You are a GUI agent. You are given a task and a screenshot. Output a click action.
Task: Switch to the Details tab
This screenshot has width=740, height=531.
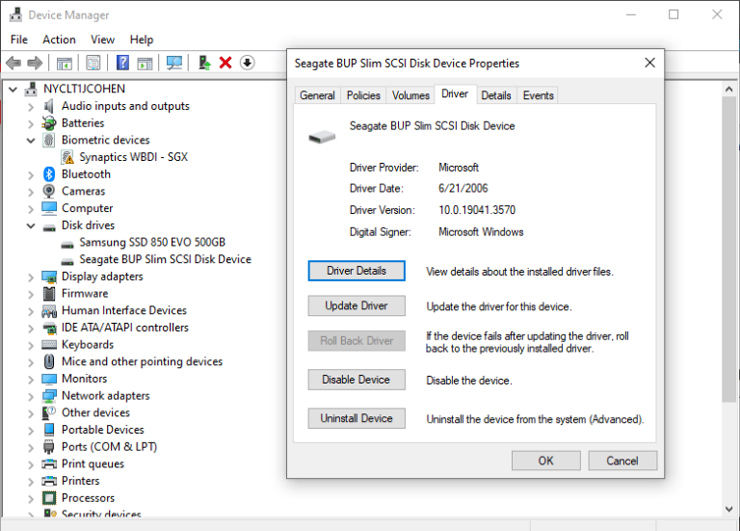tap(496, 95)
